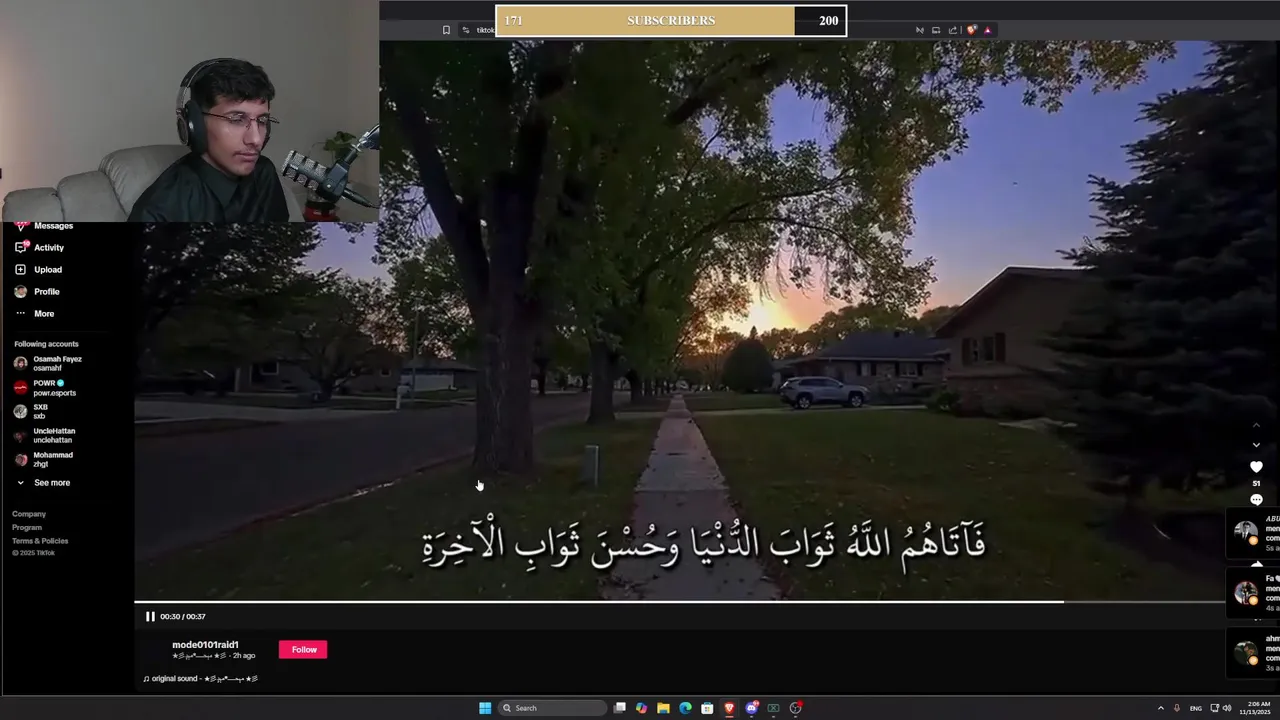Open Xbox Game Bar taskbar icon
This screenshot has width=1280, height=720.
click(773, 708)
